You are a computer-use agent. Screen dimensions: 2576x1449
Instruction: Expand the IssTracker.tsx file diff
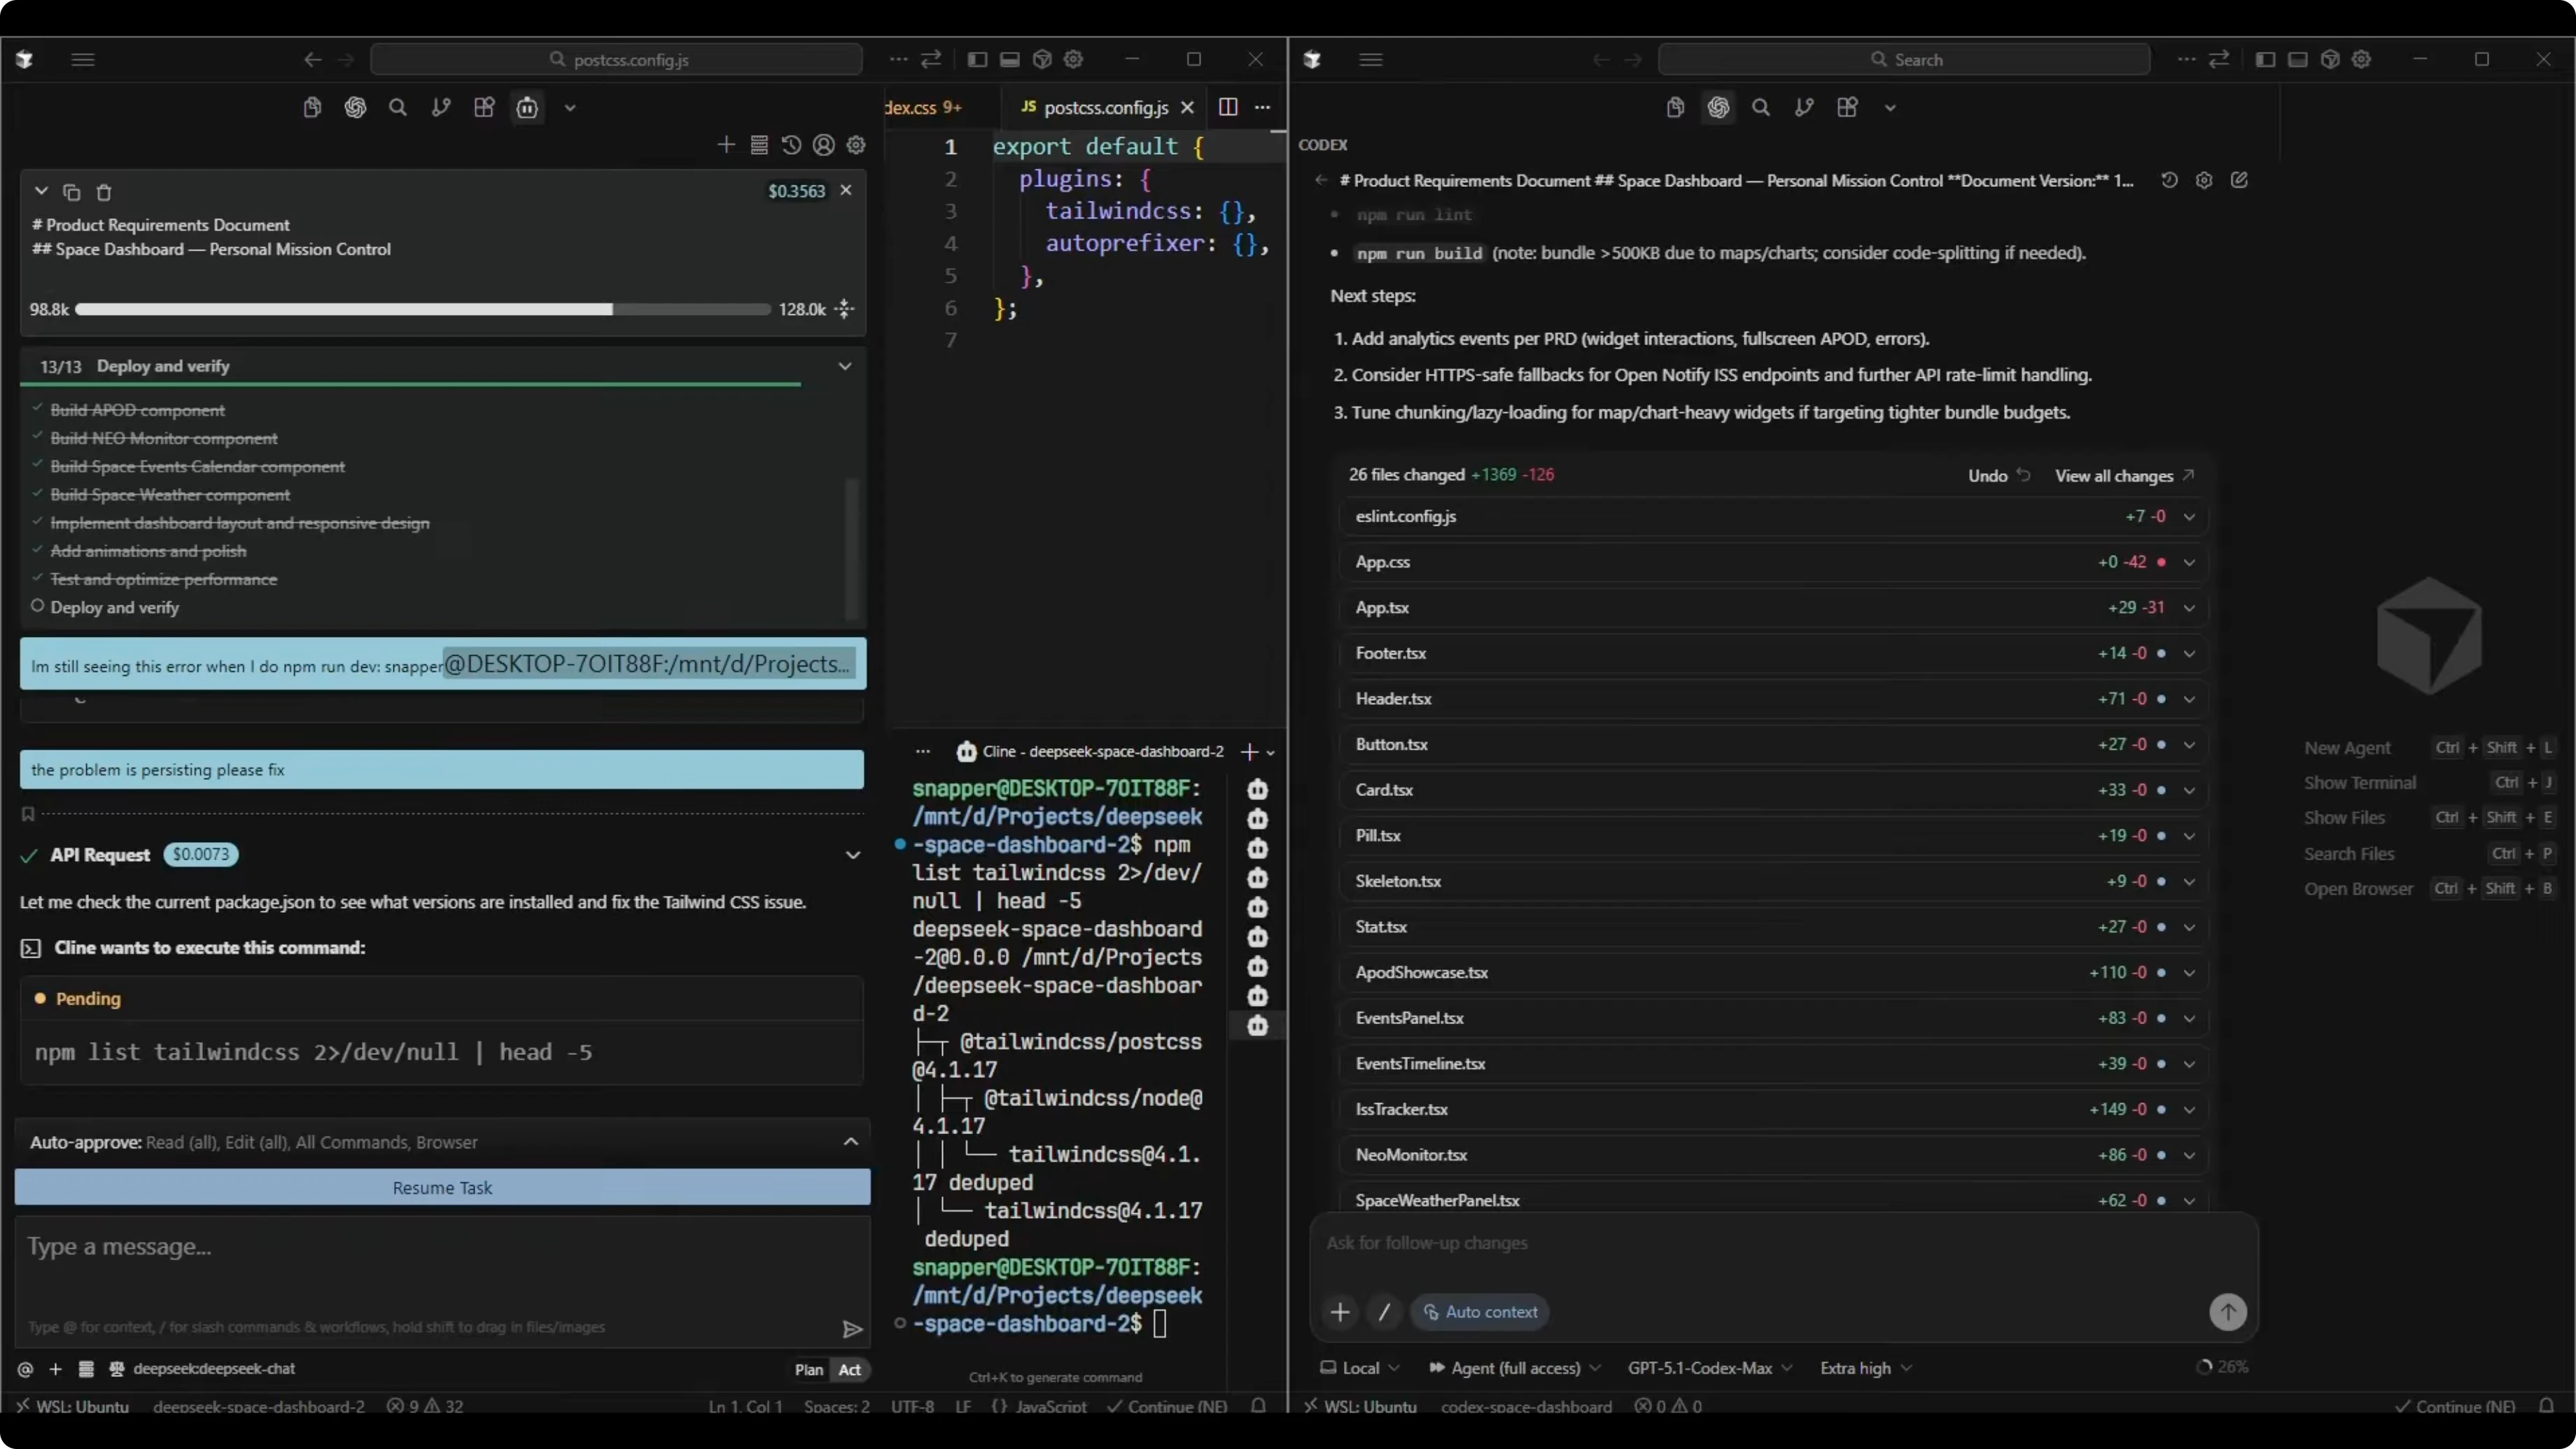pyautogui.click(x=2189, y=1109)
